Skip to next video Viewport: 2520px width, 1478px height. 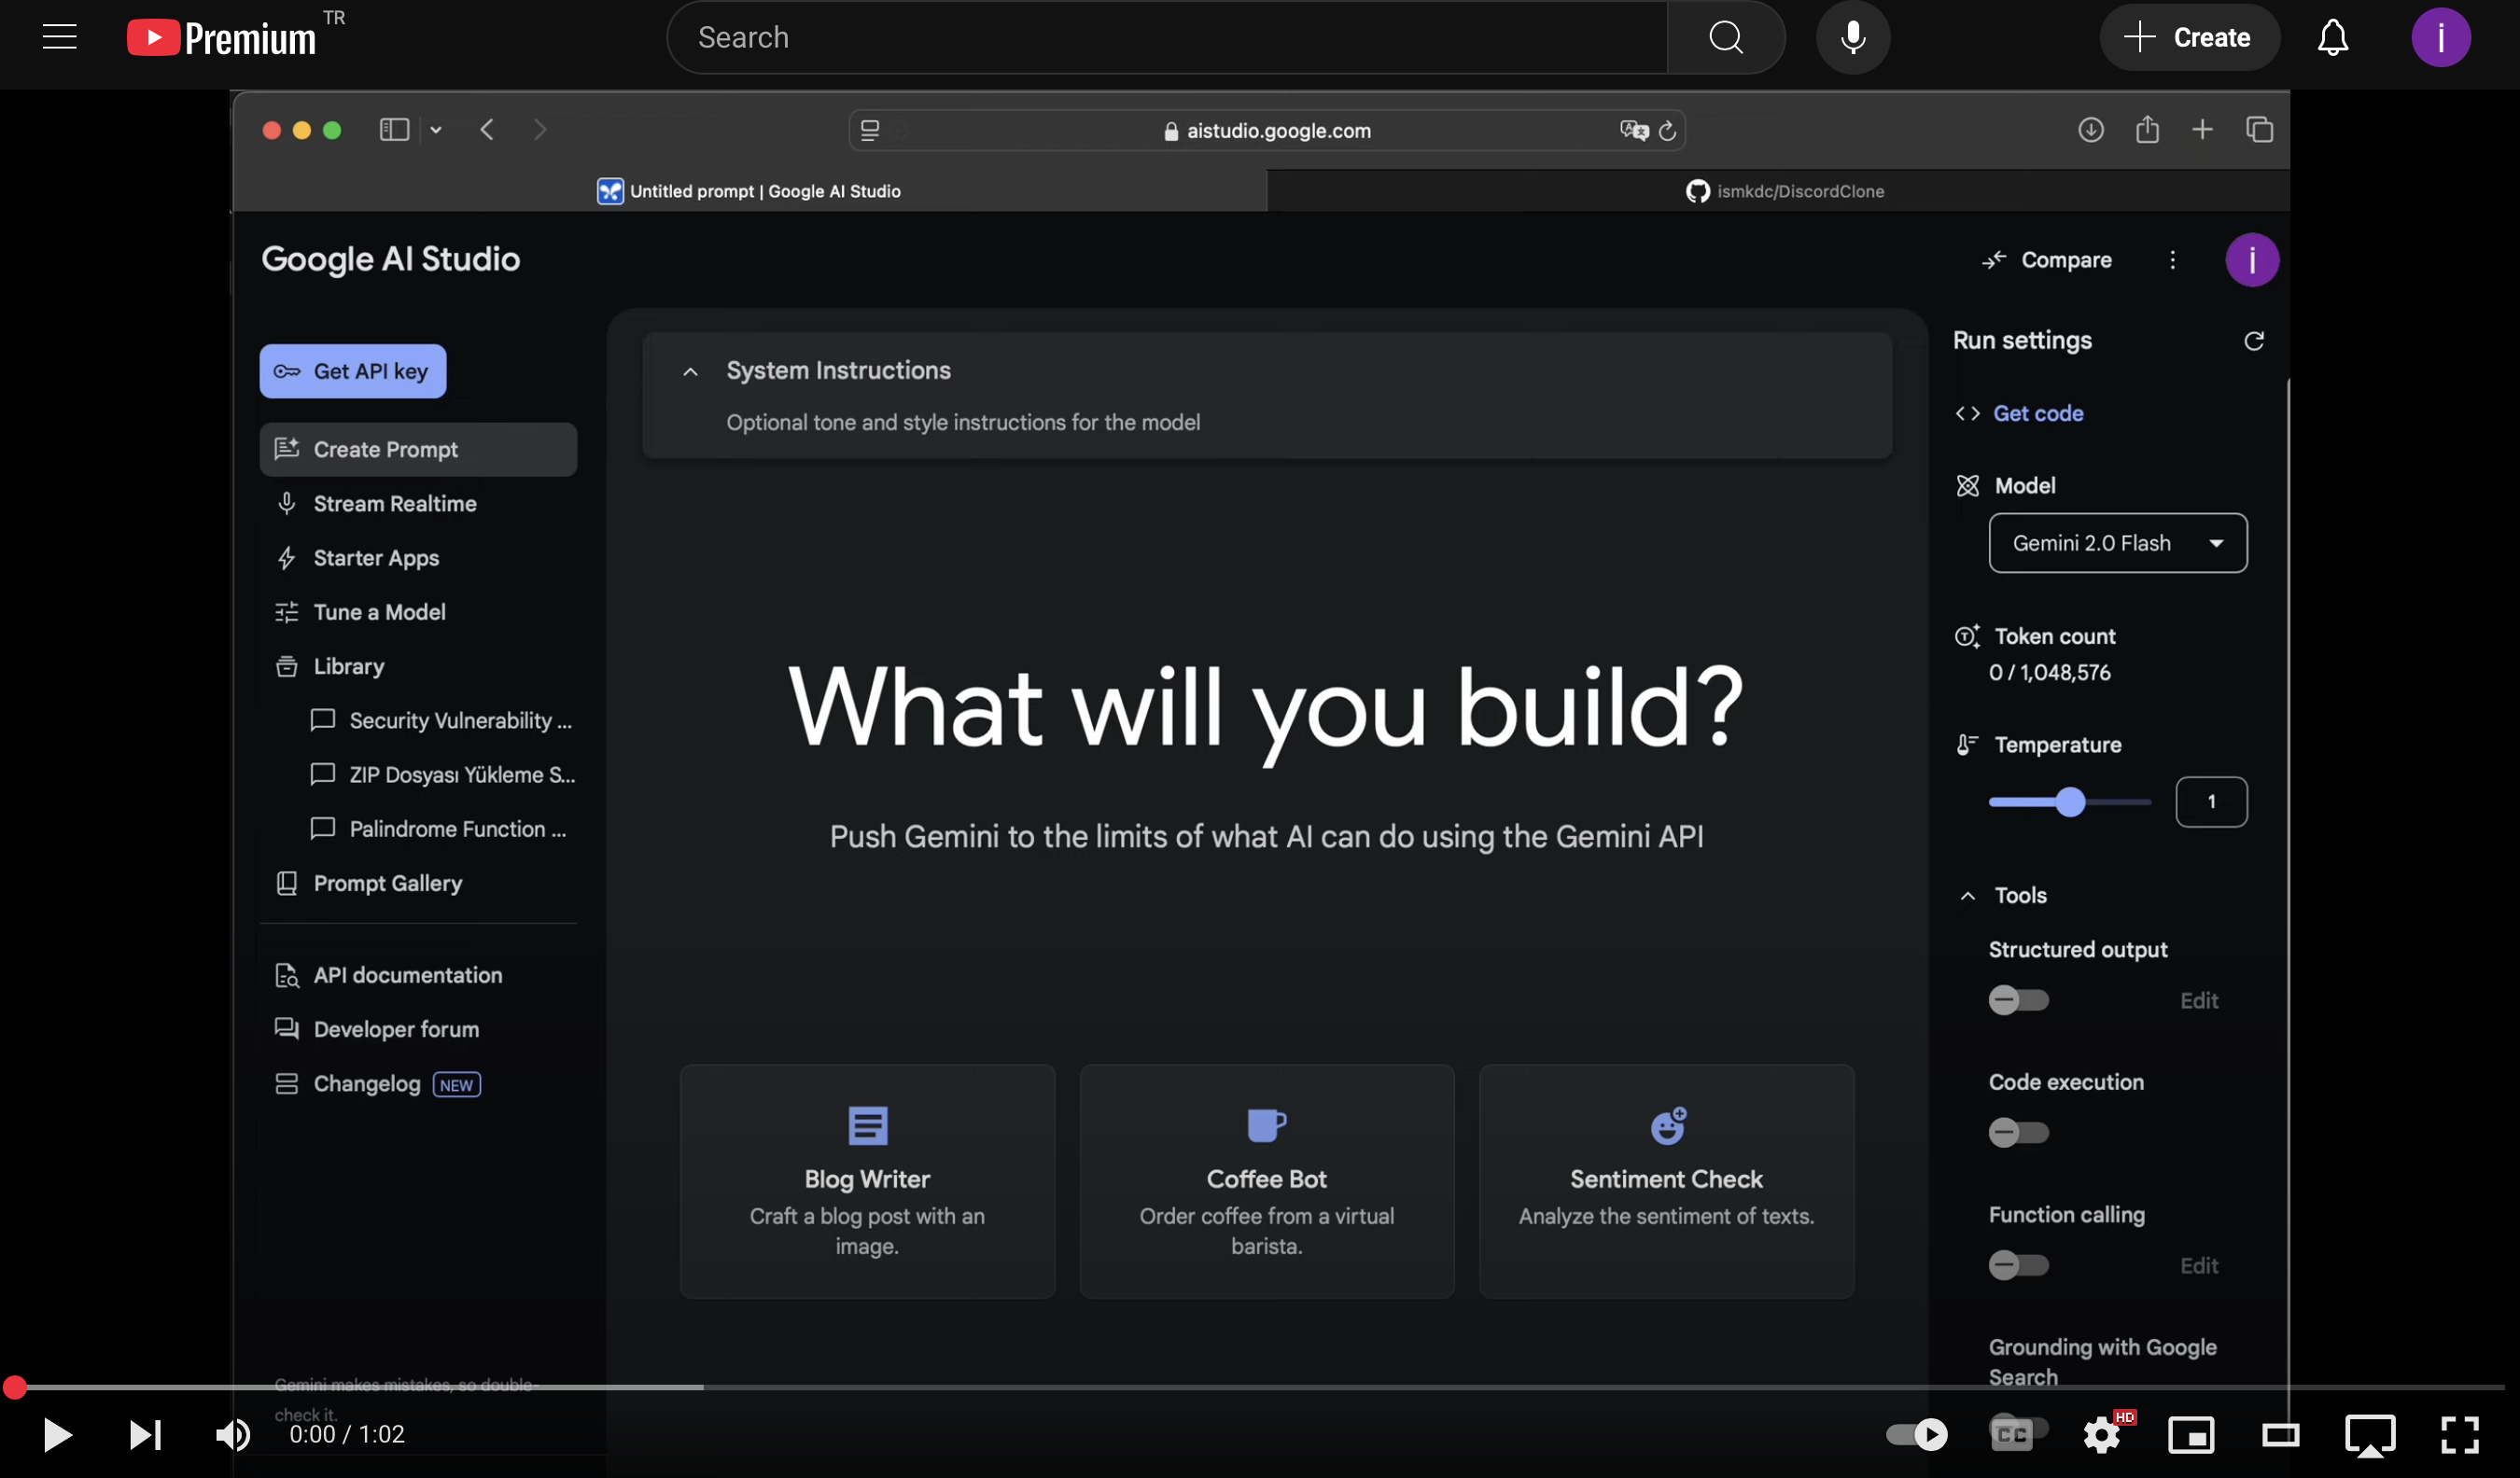(145, 1435)
